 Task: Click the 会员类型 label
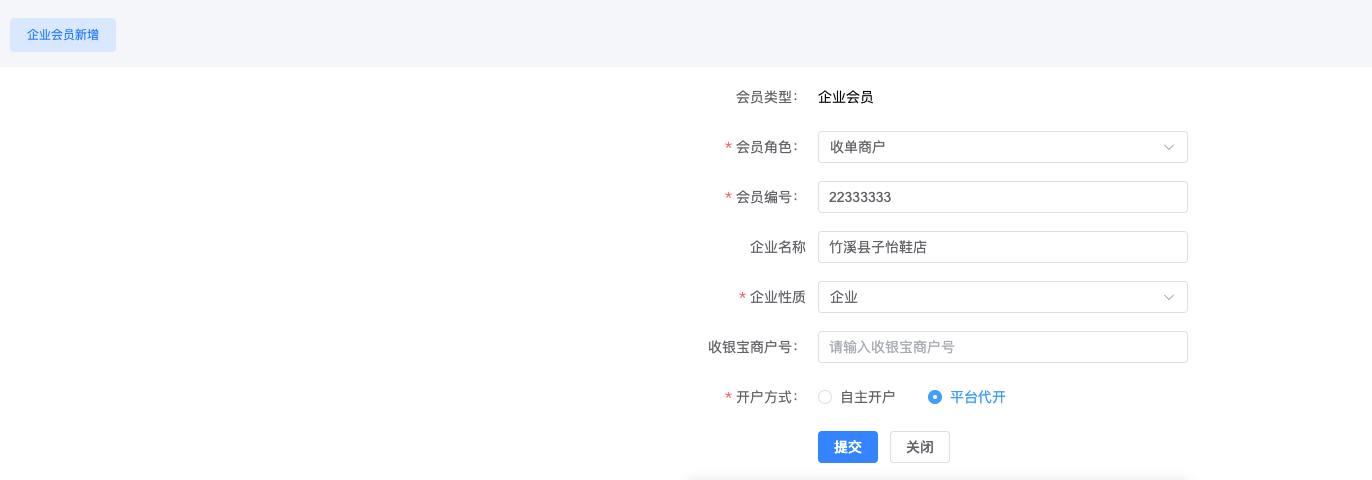coord(767,97)
